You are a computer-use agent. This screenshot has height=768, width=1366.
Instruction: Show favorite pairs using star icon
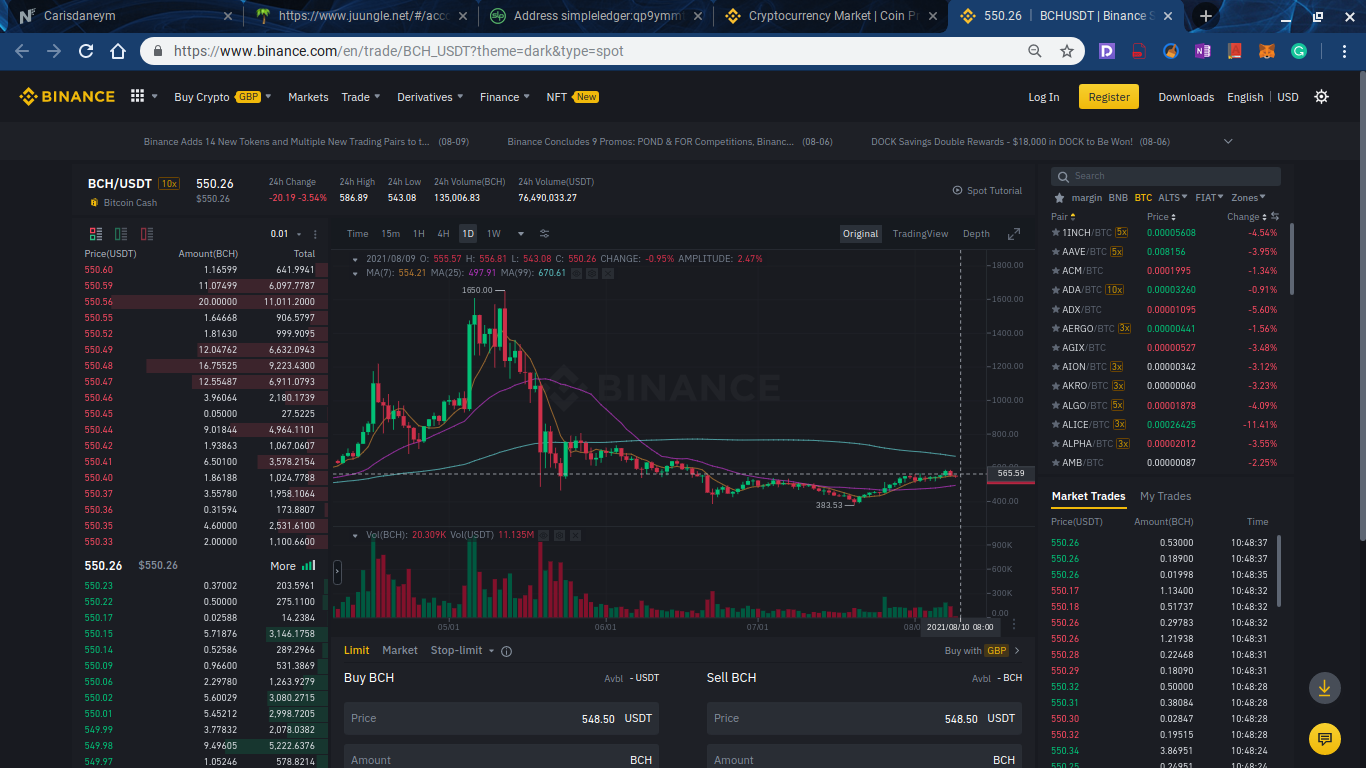click(x=1059, y=198)
